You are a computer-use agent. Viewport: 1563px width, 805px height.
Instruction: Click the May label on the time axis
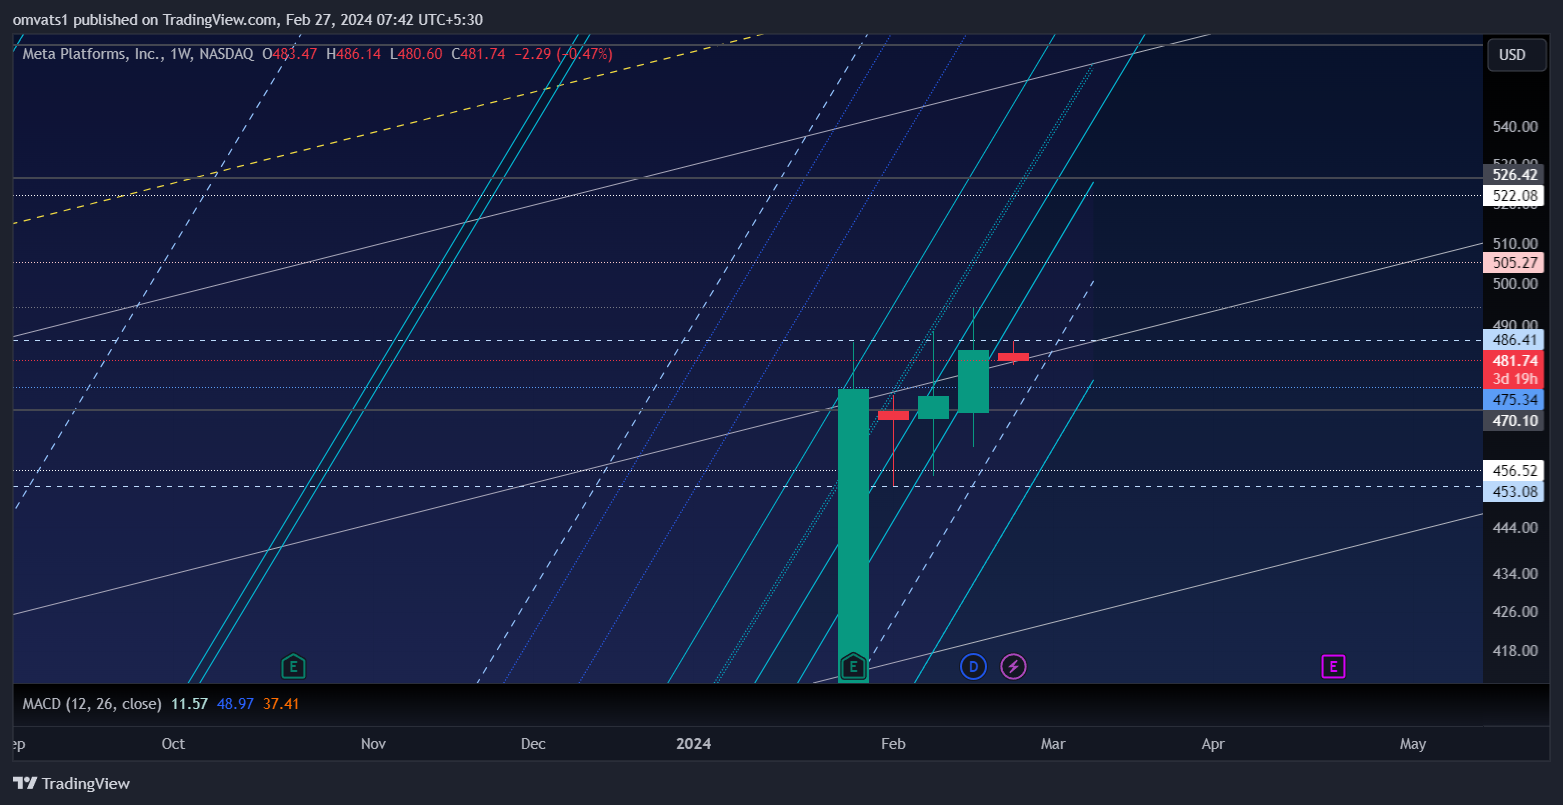tap(1413, 744)
